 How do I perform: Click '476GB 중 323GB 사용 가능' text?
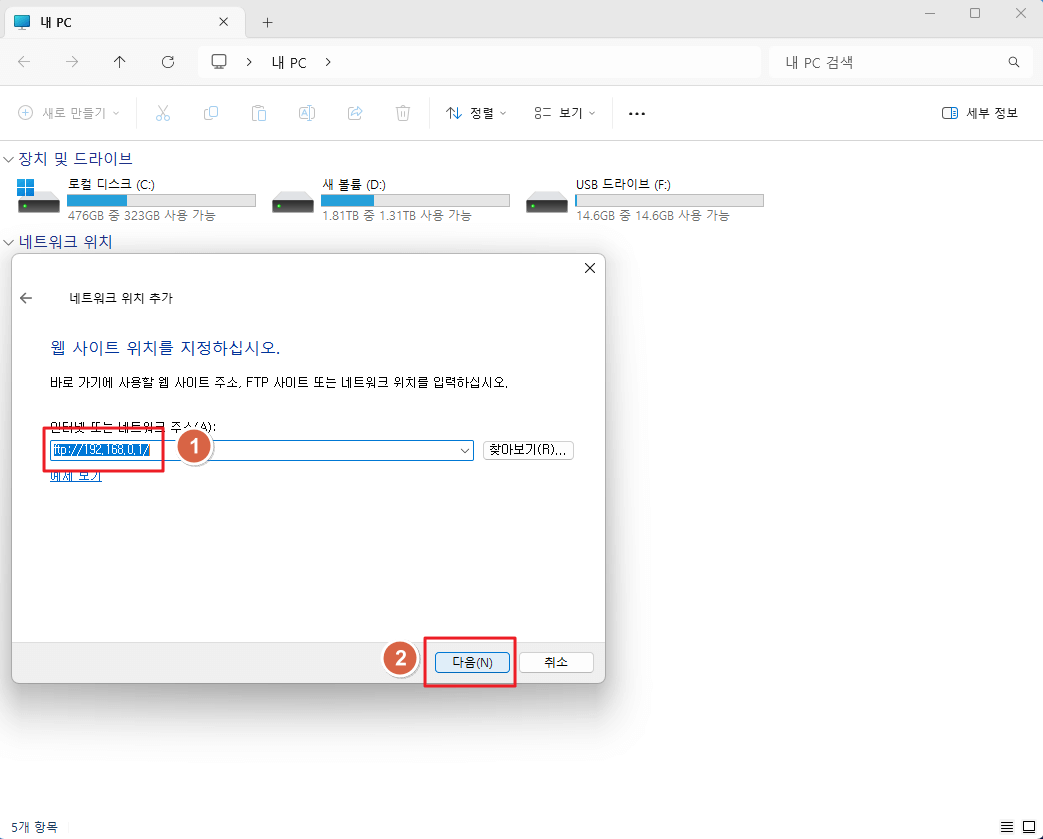[x=142, y=216]
